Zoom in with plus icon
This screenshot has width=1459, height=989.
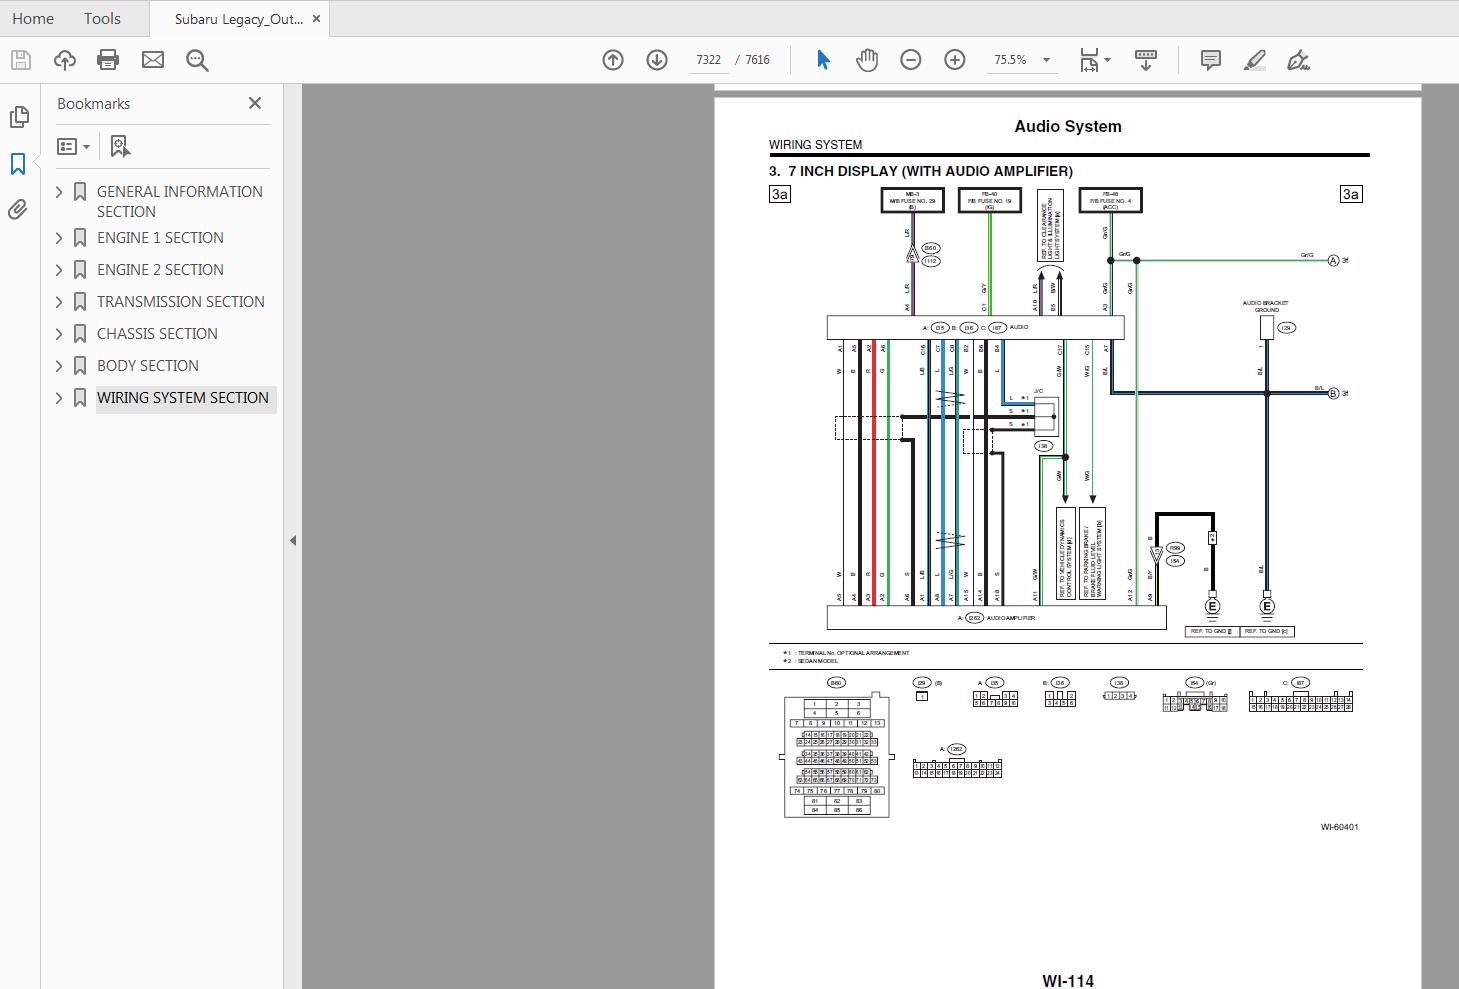click(x=955, y=60)
